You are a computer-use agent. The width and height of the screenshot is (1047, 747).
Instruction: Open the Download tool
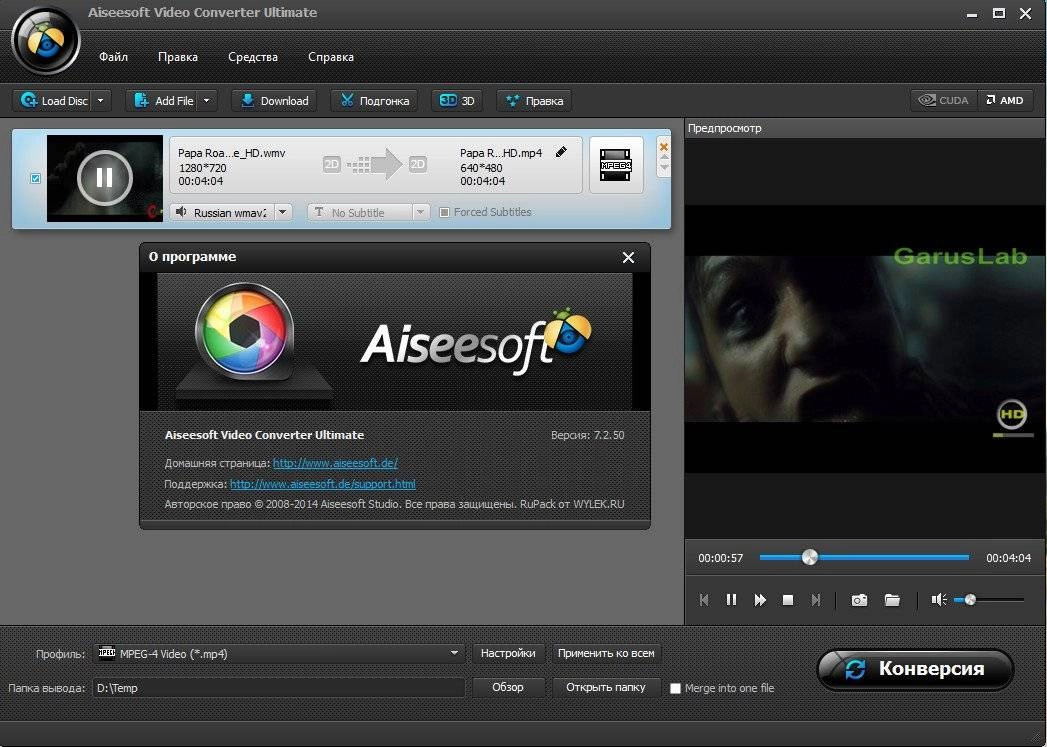274,101
